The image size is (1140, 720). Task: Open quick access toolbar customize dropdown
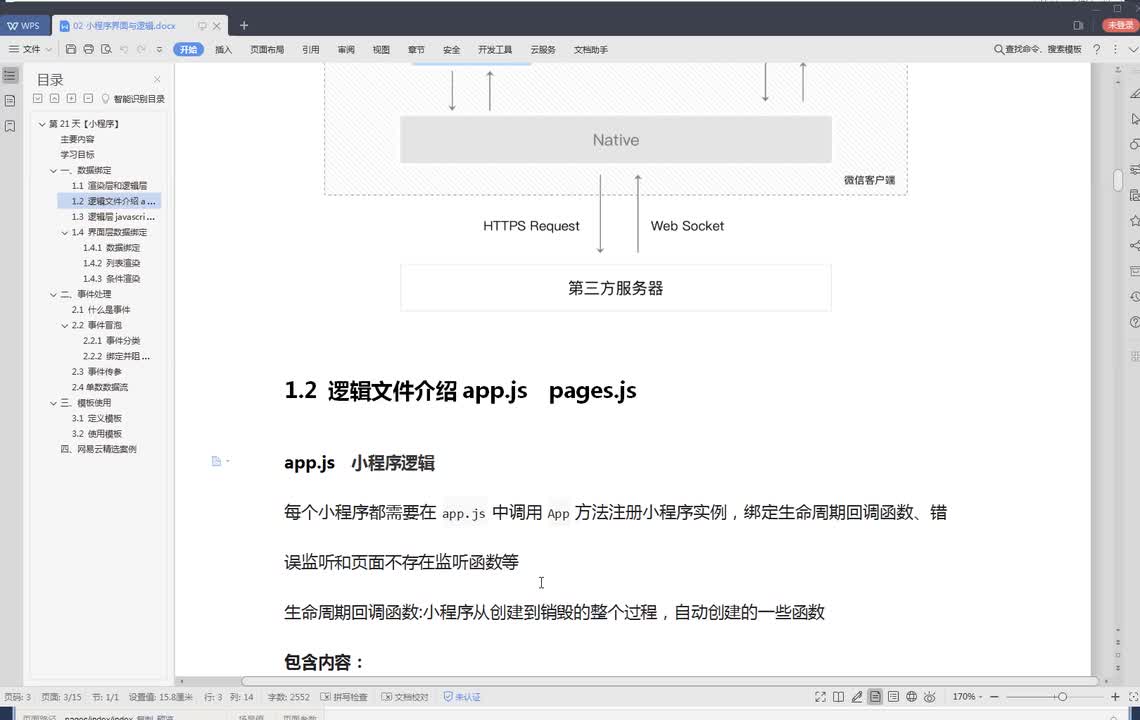[x=159, y=49]
